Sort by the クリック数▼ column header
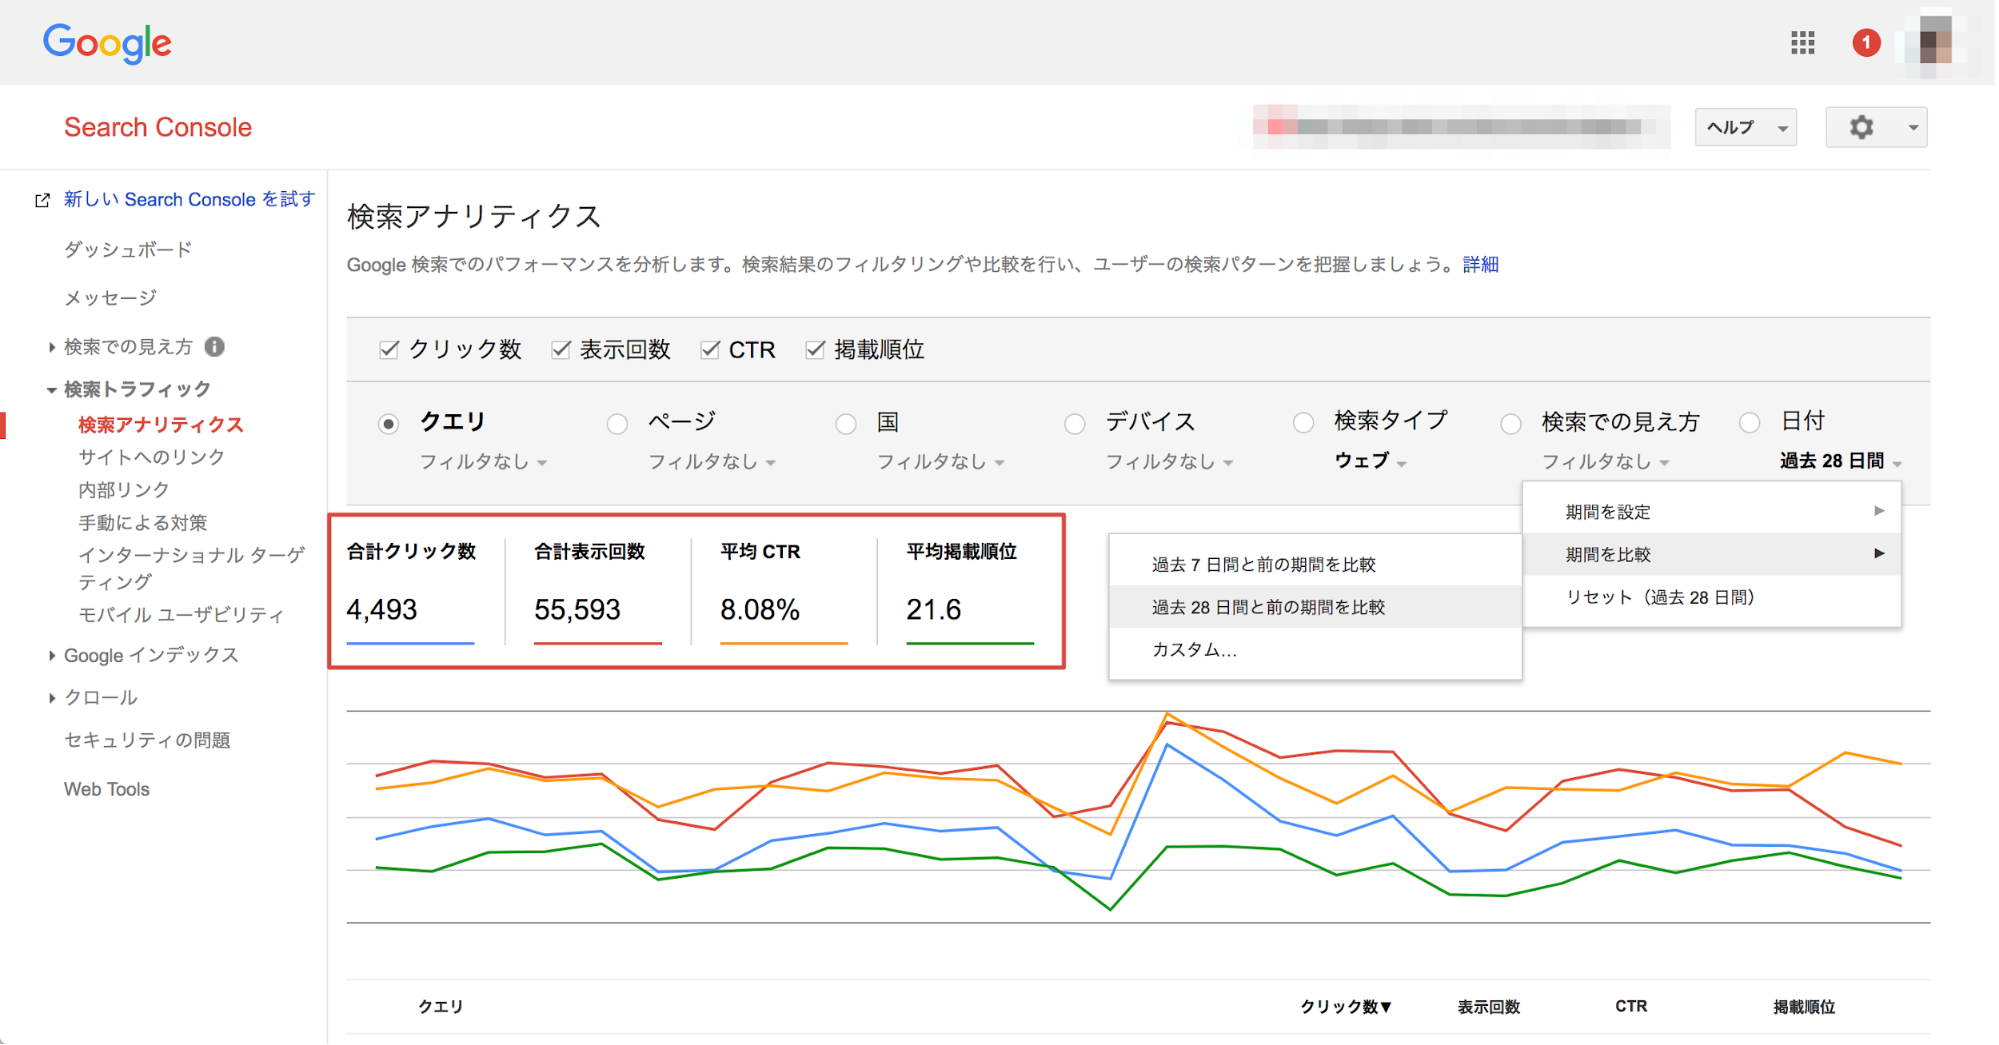 point(1346,1007)
